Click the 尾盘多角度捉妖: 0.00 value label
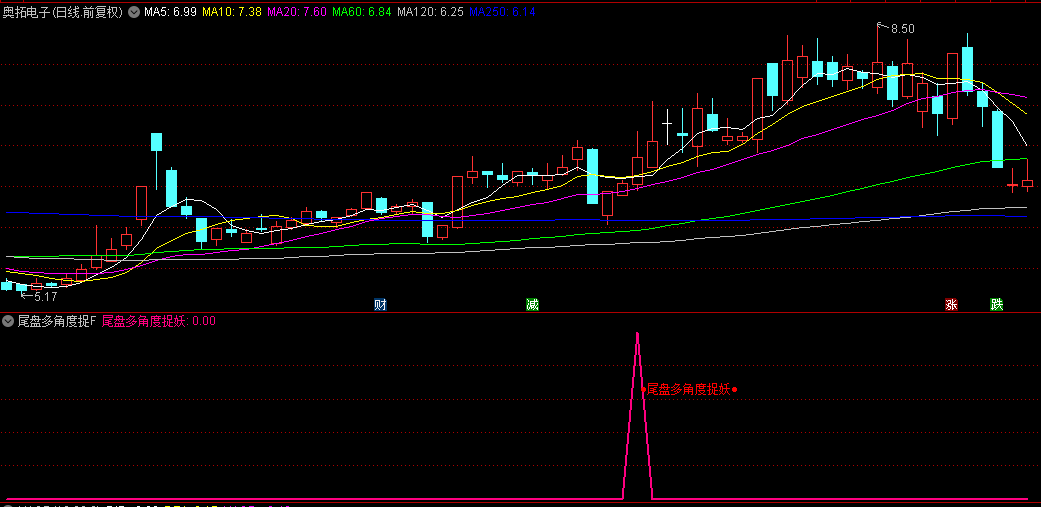This screenshot has height=507, width=1041. coord(158,321)
